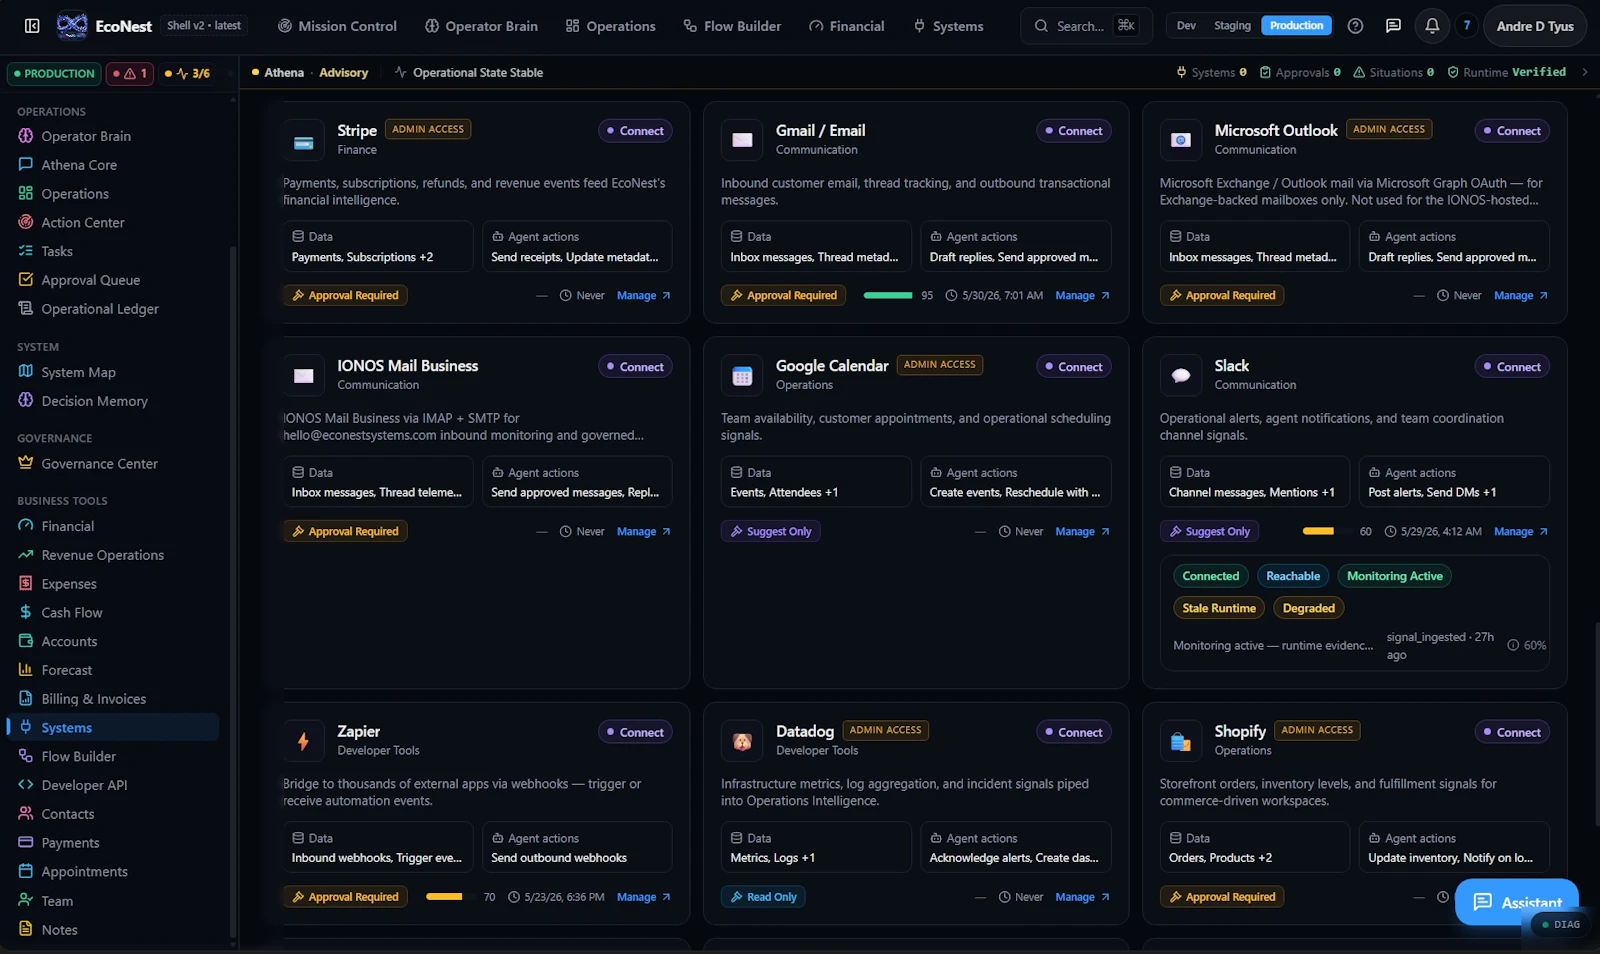Switch environment to Dev
This screenshot has height=954, width=1600.
tap(1186, 26)
